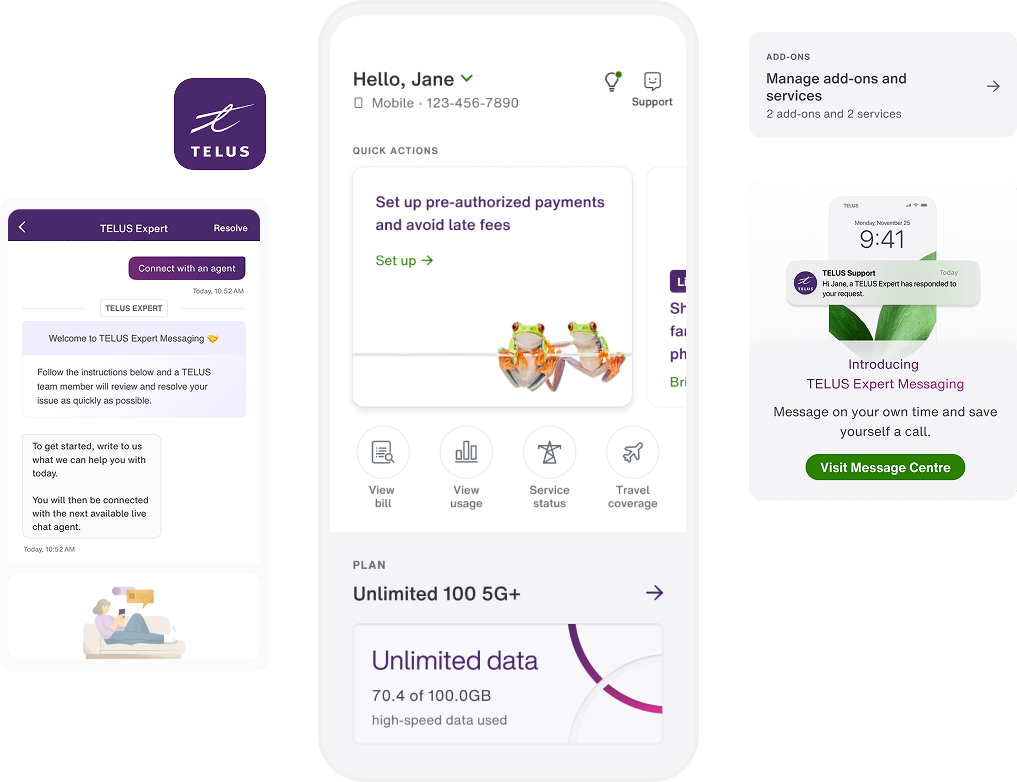Open the Support chat icon
The width and height of the screenshot is (1017, 782).
[x=652, y=81]
